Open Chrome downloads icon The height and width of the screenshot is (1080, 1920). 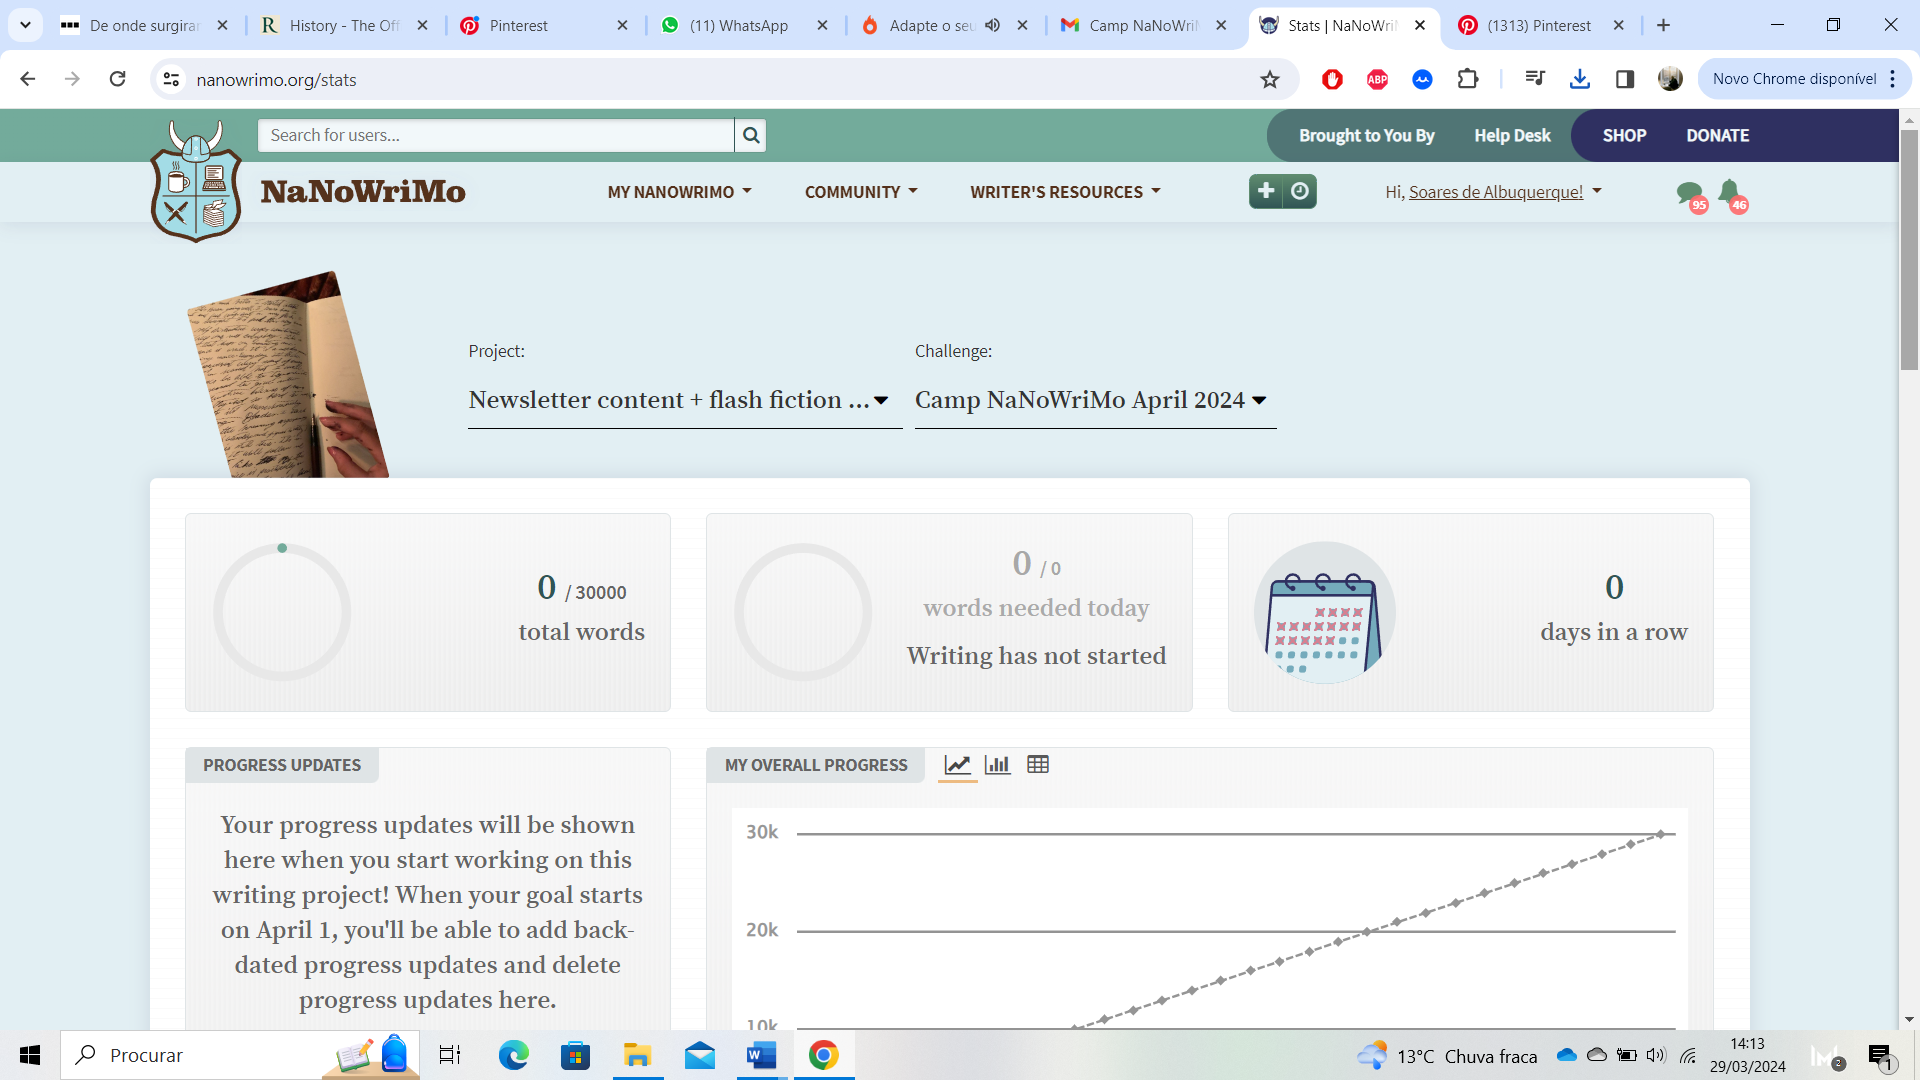pyautogui.click(x=1580, y=79)
